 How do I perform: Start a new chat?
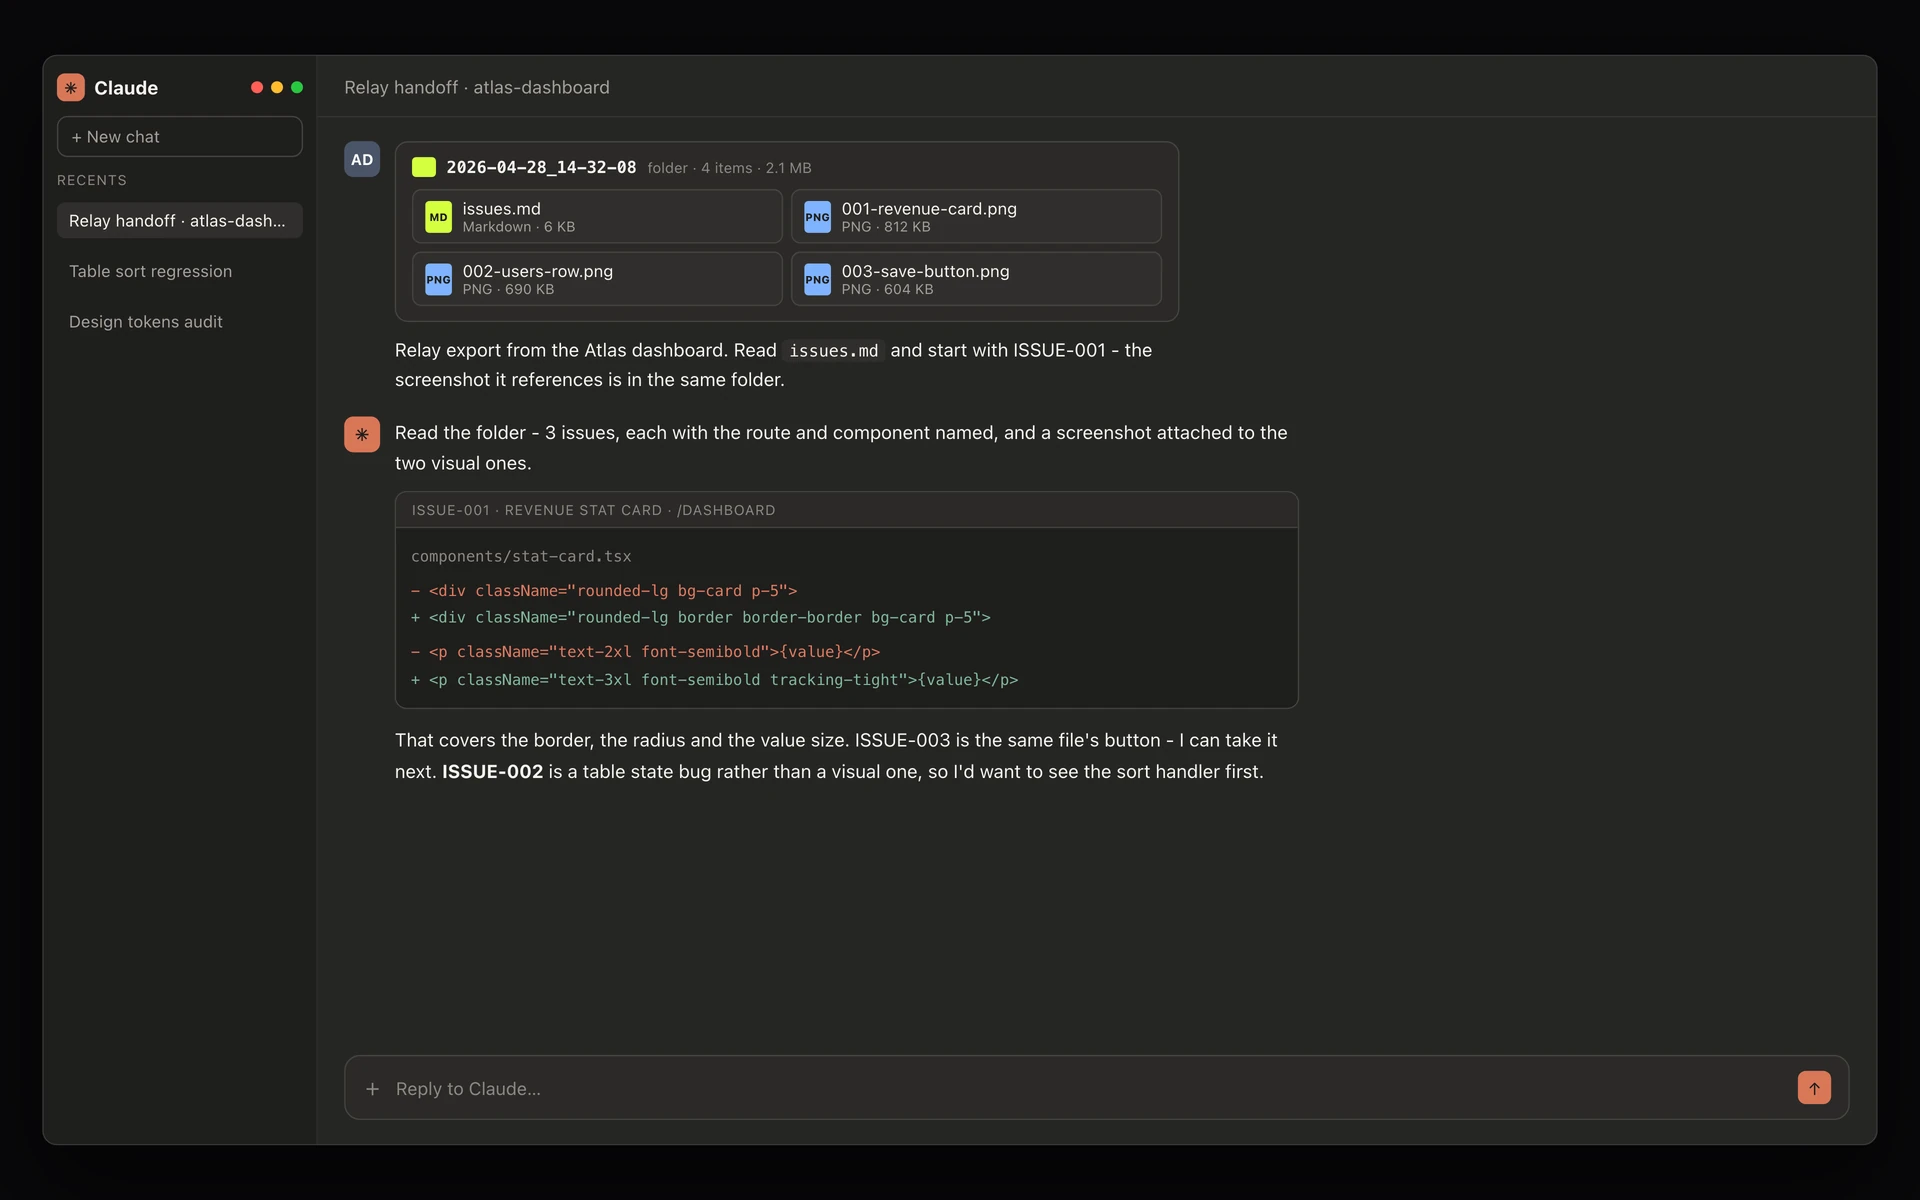180,137
